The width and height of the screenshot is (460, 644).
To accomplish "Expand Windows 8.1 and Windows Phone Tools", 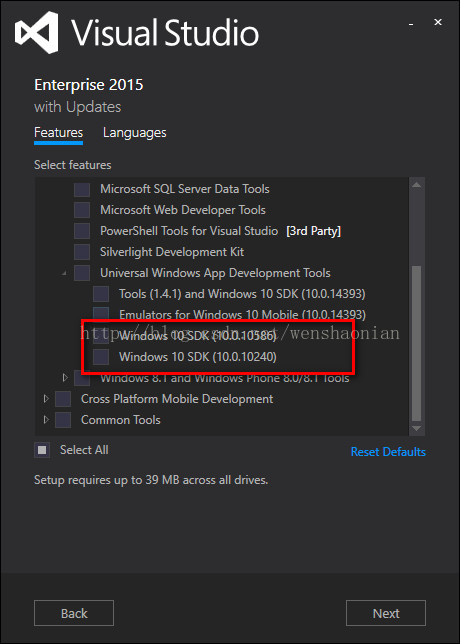I will (65, 377).
